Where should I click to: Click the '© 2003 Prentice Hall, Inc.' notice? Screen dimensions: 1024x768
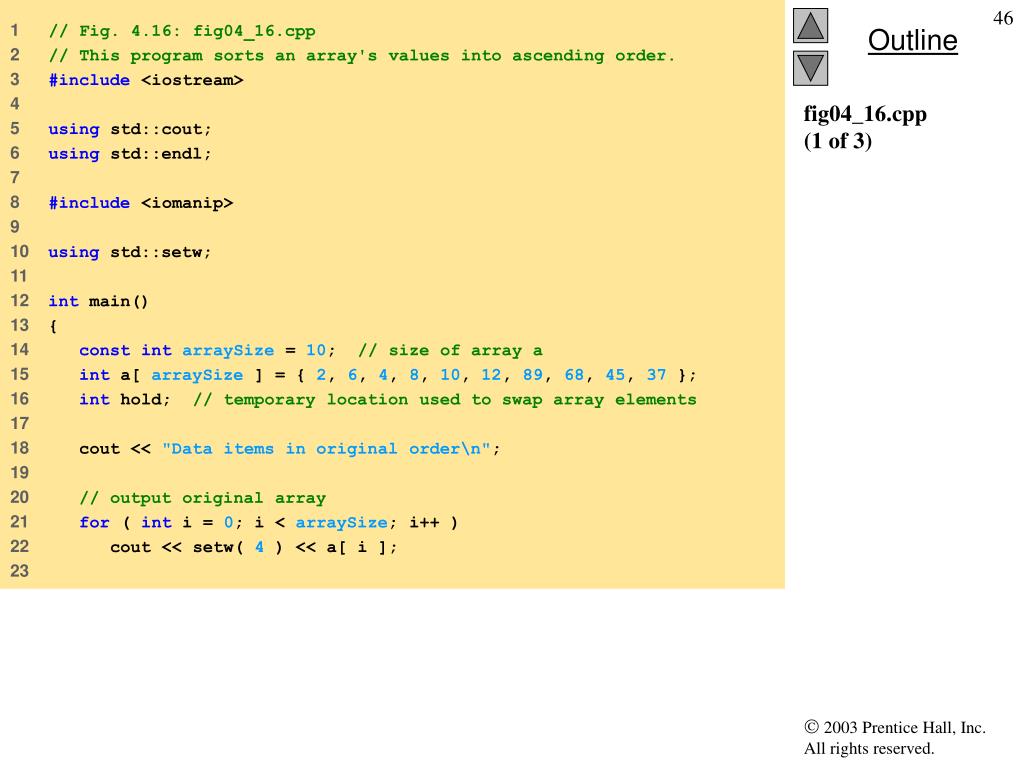[x=895, y=728]
